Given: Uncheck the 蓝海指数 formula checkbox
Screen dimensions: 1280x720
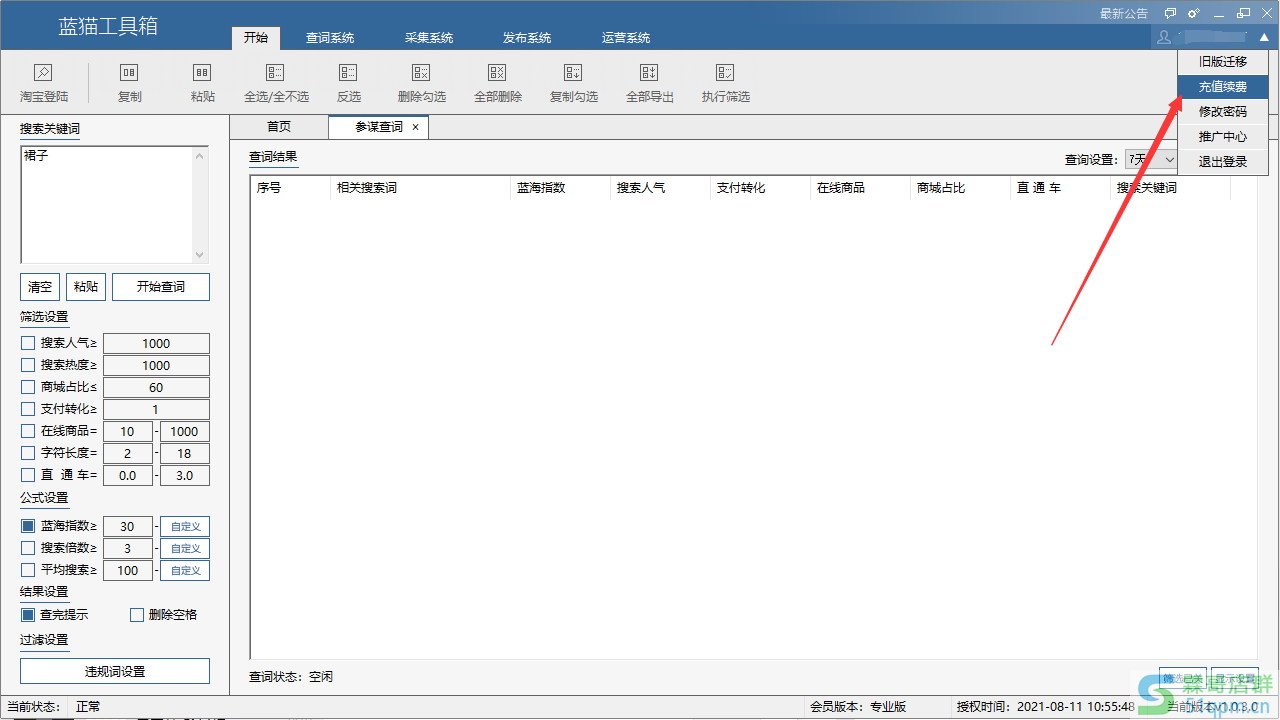Looking at the screenshot, I should click(28, 526).
